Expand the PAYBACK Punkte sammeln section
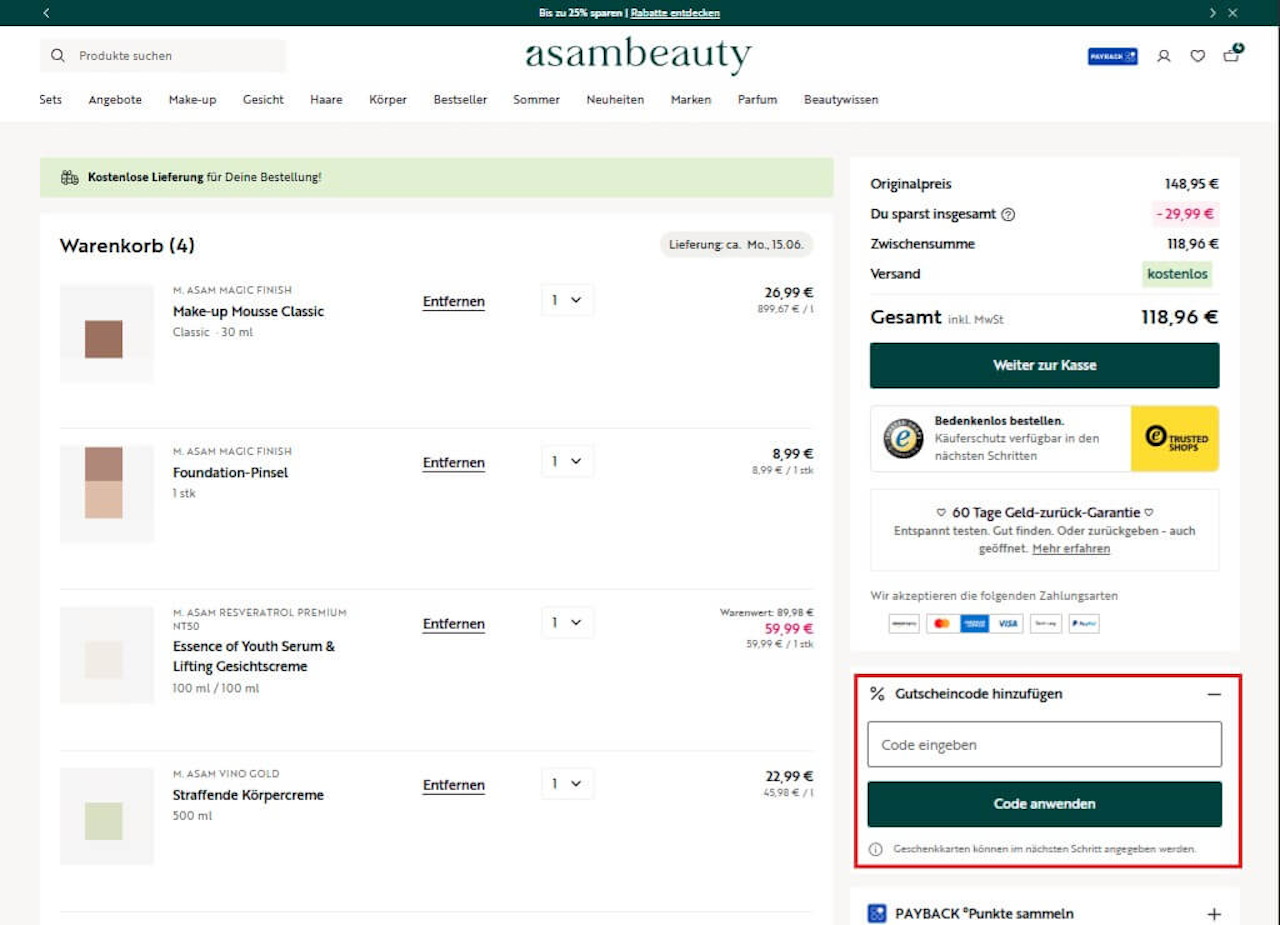 click(x=1214, y=914)
